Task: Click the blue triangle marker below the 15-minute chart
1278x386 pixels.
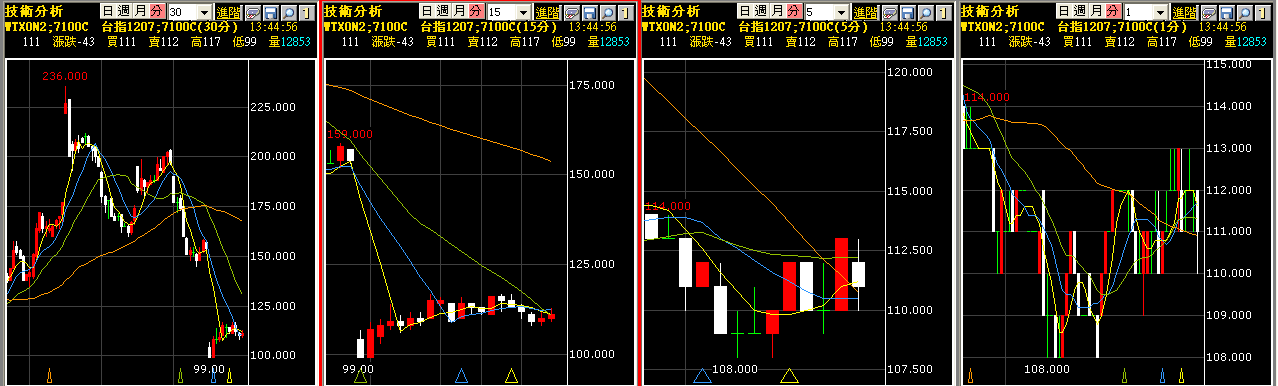Action: click(462, 376)
